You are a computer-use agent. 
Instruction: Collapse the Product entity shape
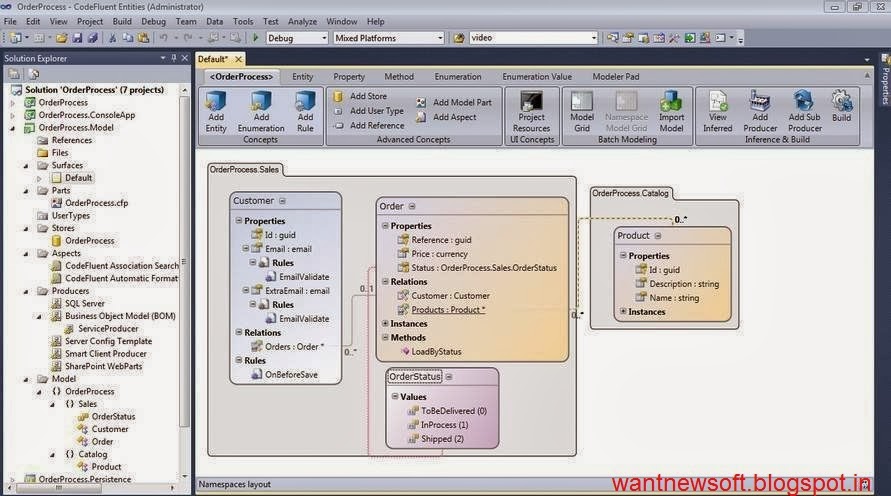[657, 236]
